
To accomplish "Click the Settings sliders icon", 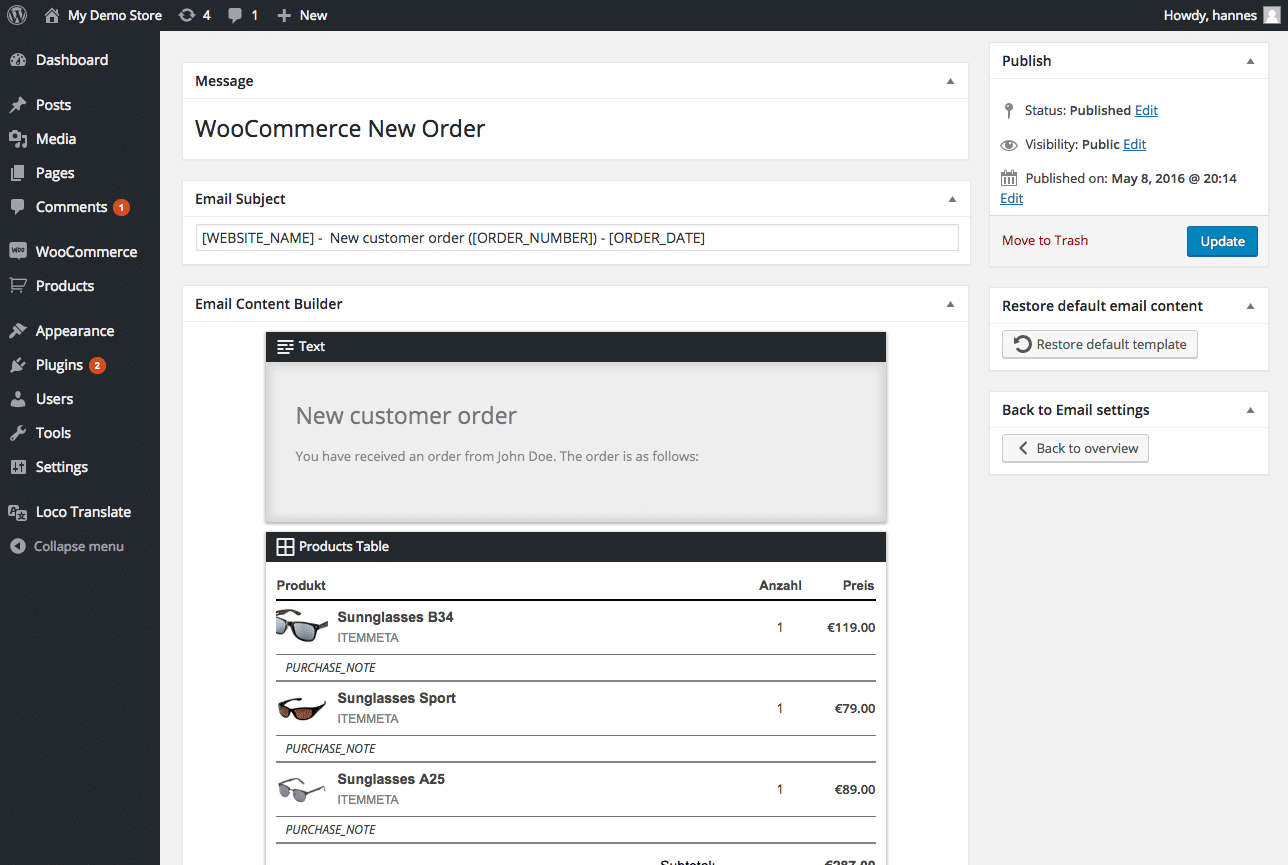I will click(18, 467).
